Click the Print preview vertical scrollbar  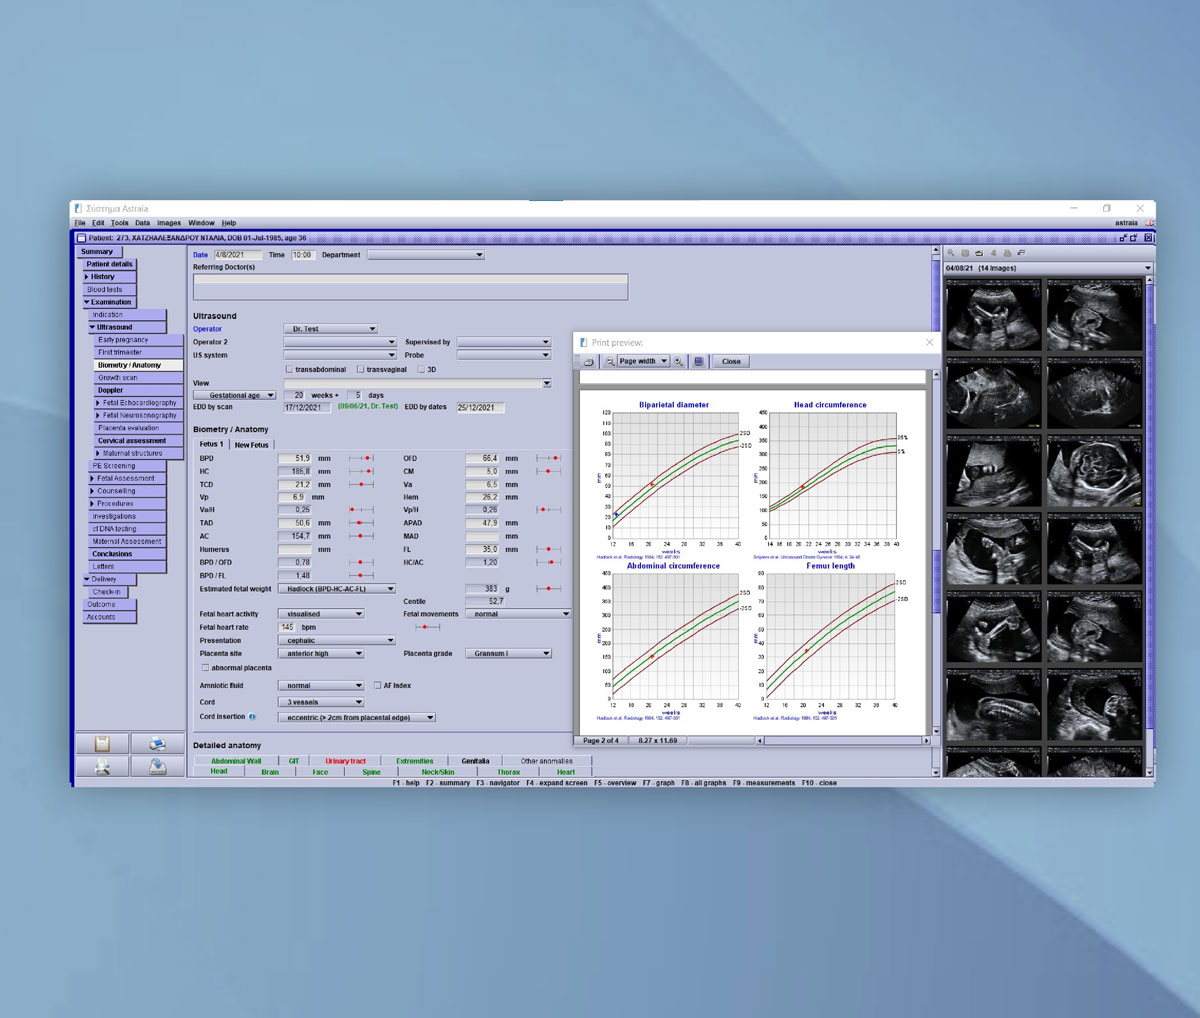click(936, 553)
